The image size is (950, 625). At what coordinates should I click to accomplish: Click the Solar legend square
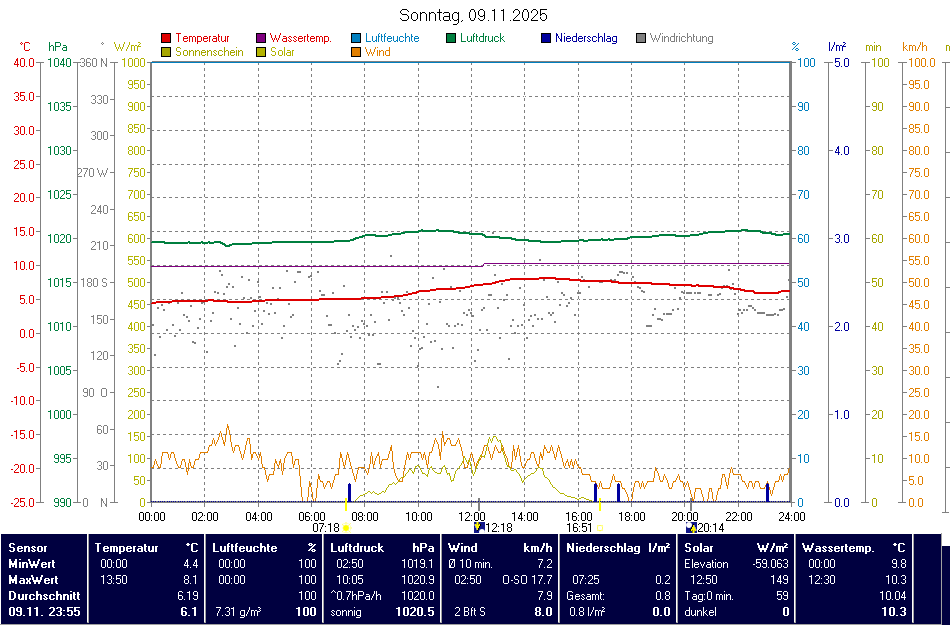[x=262, y=52]
